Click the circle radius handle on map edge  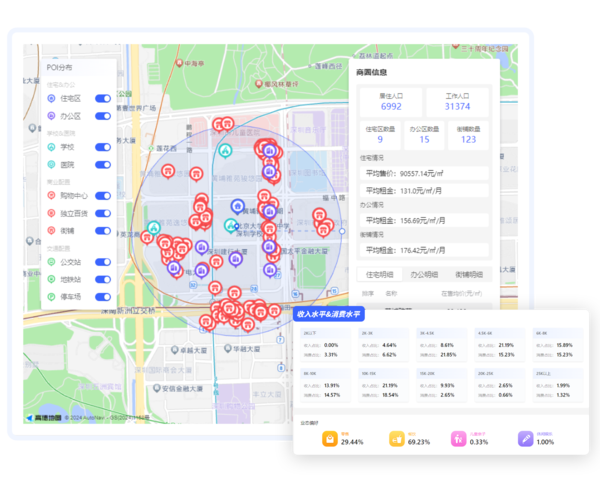click(342, 231)
